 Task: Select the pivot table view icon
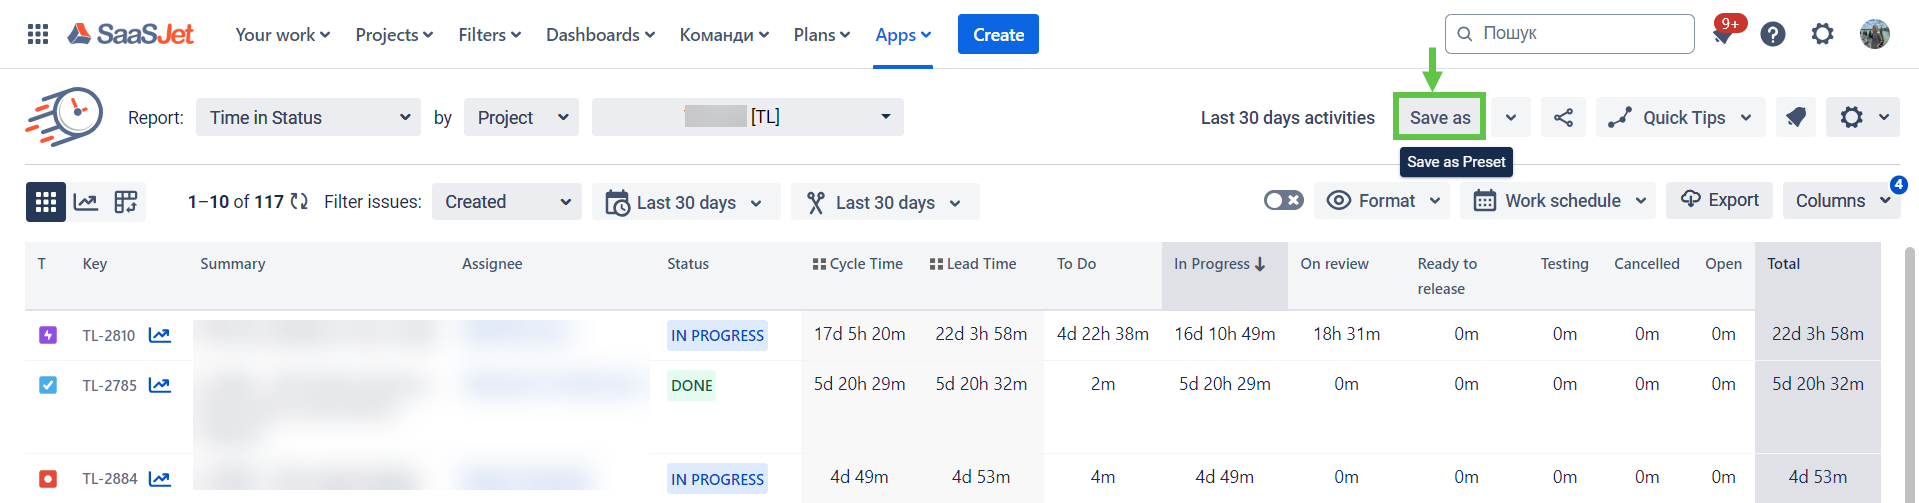point(126,202)
